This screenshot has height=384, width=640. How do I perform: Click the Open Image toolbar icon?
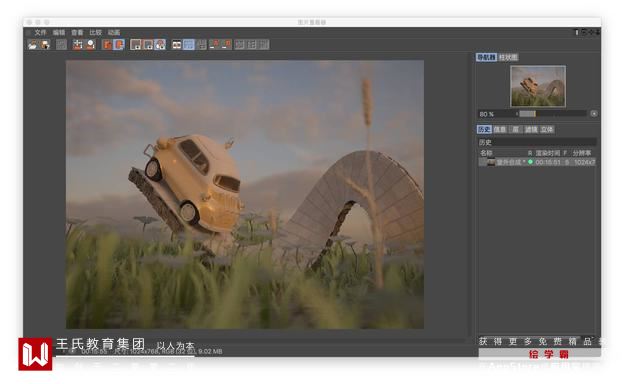(33, 44)
